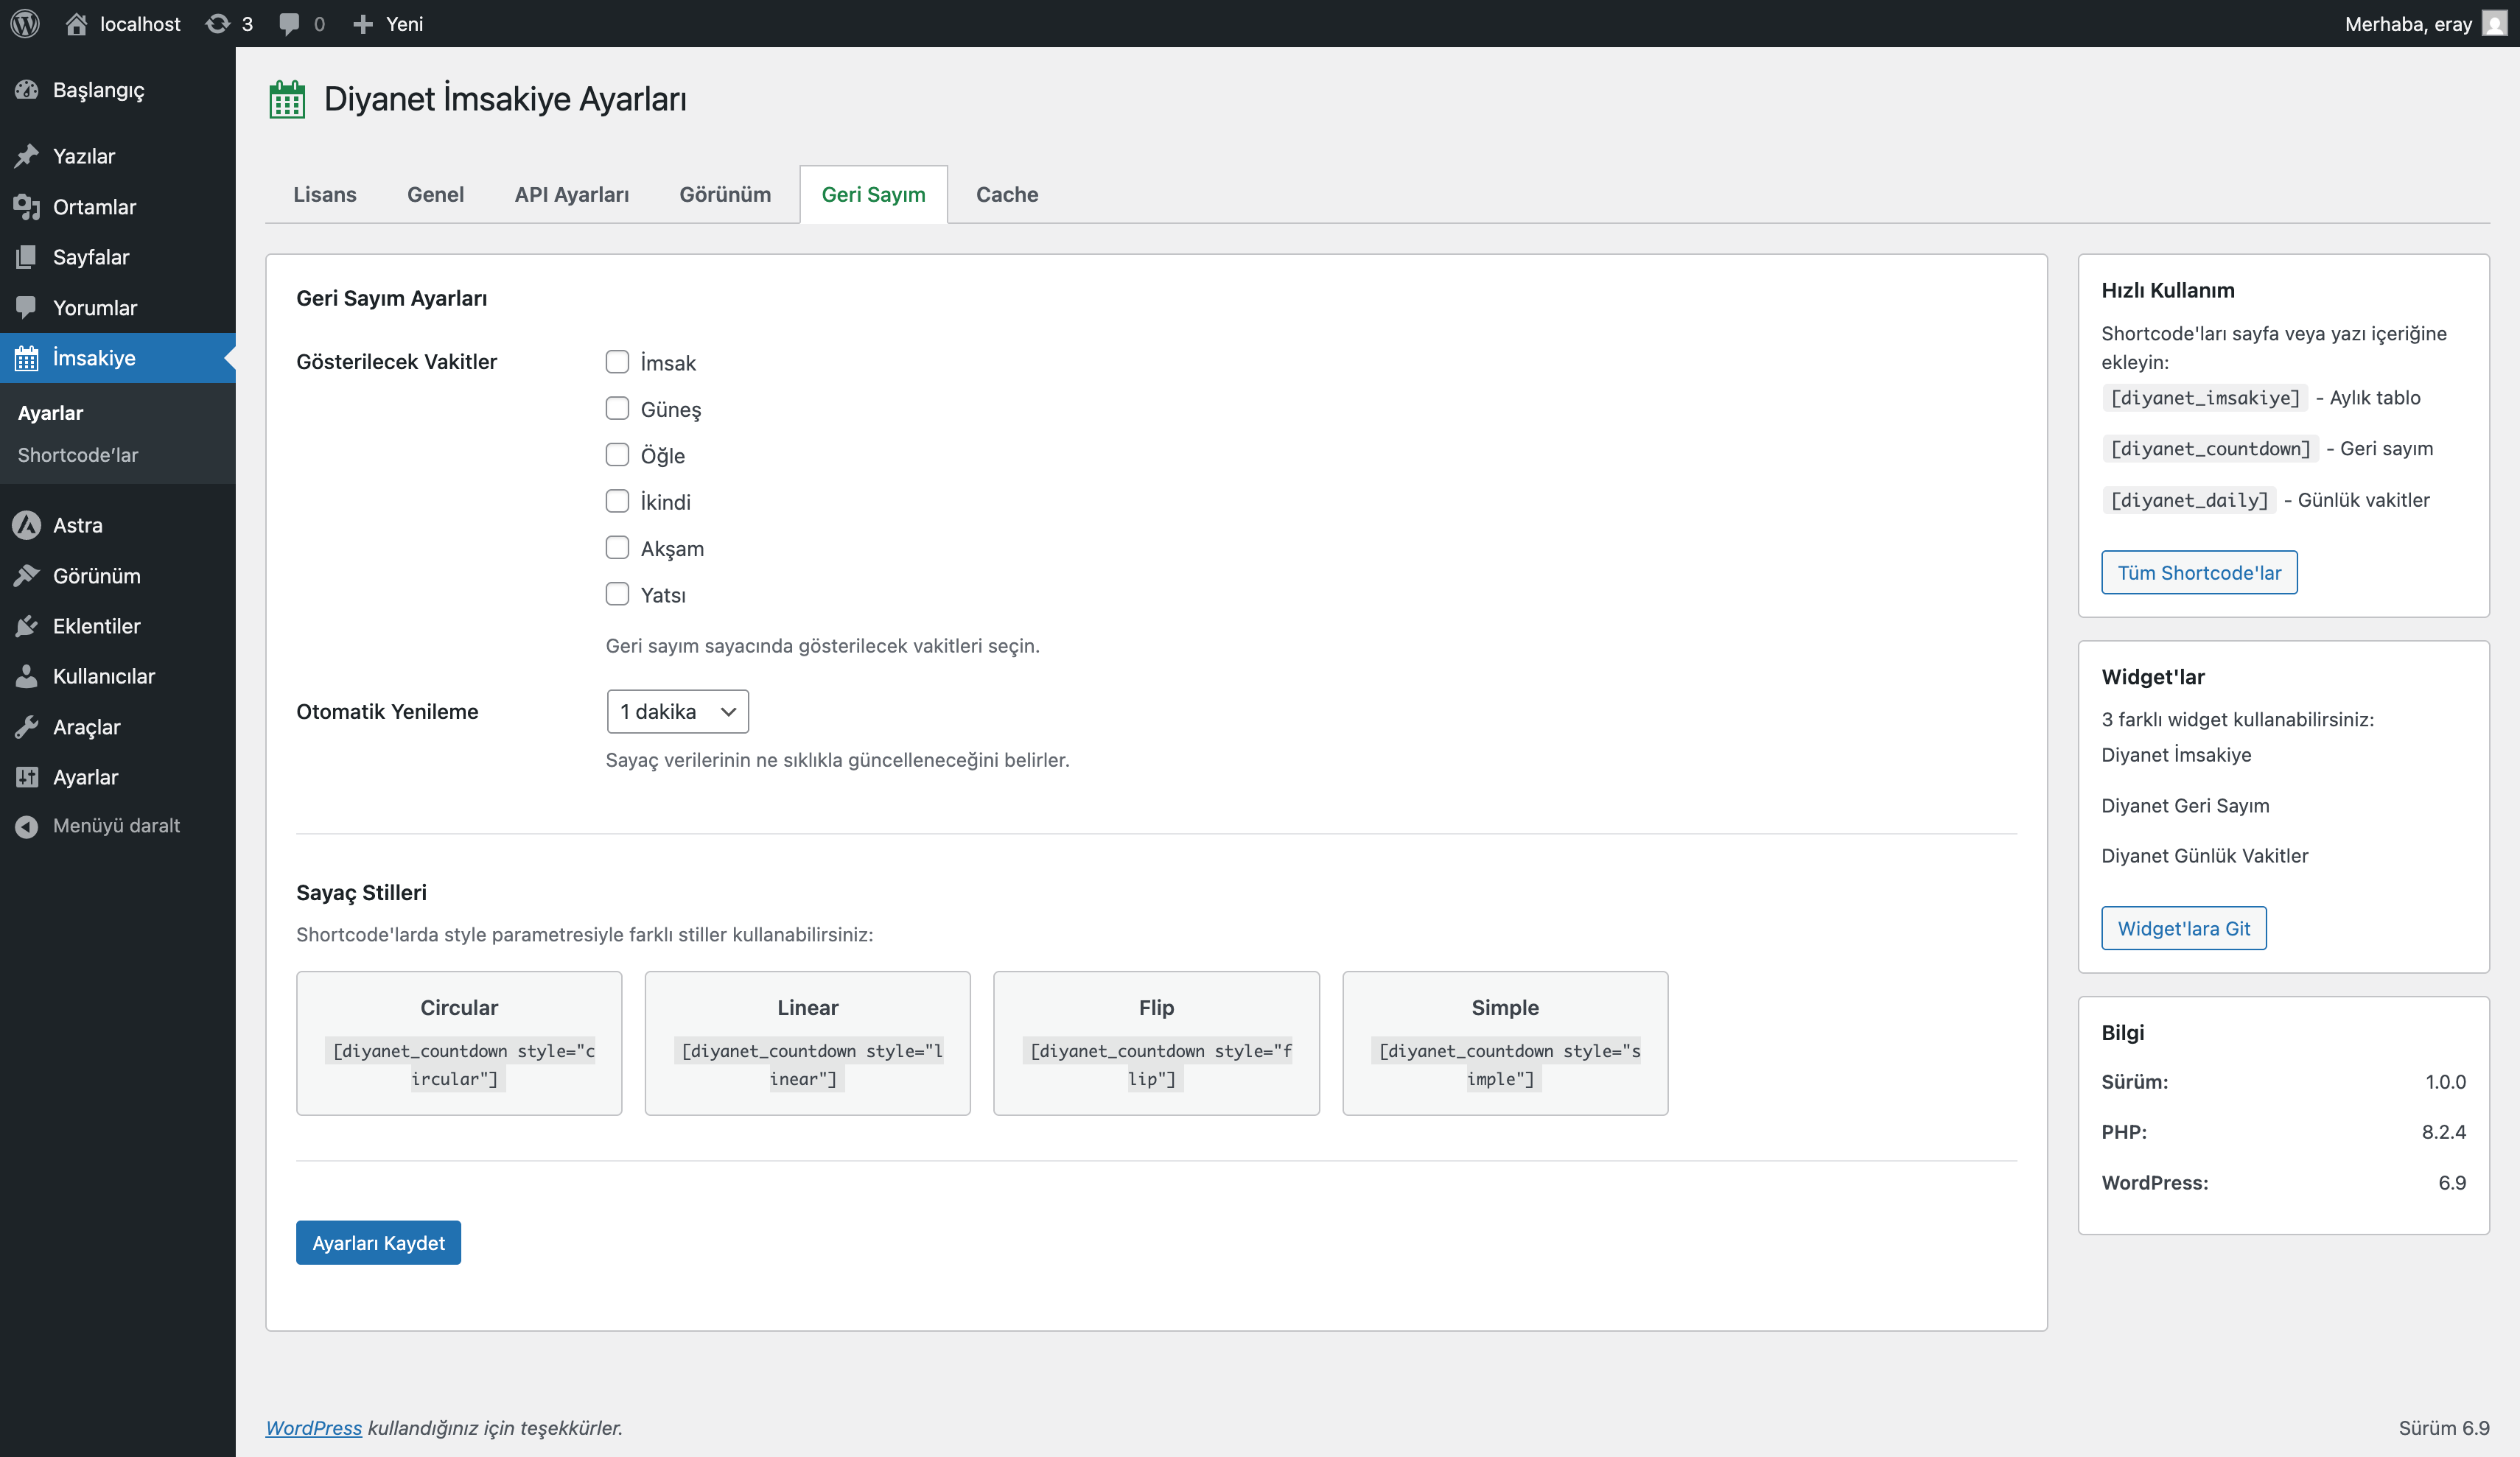Click the Eklentiler plugin icon
Screen dimensions: 2520x1457
[27, 626]
